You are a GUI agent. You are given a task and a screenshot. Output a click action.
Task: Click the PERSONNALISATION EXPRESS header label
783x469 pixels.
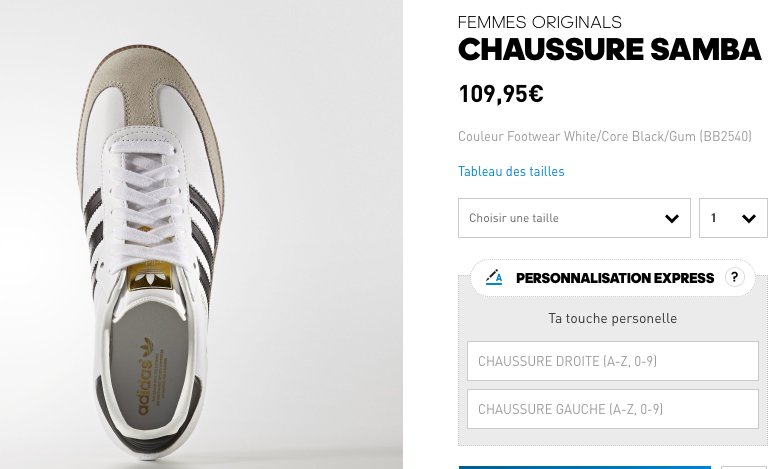point(615,278)
